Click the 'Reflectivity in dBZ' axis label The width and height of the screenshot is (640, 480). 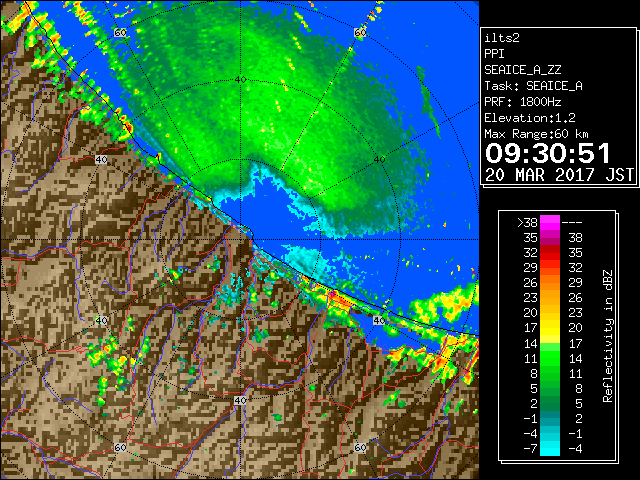tap(608, 336)
